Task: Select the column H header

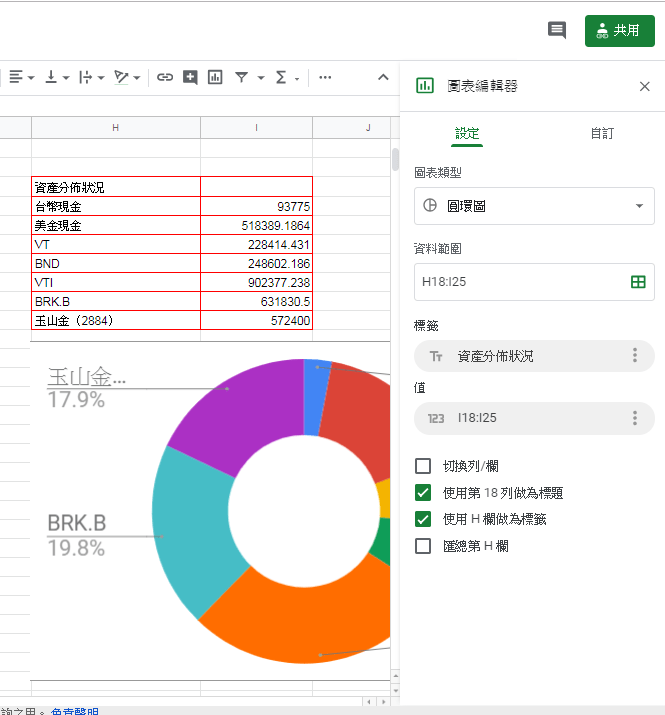Action: 116,128
